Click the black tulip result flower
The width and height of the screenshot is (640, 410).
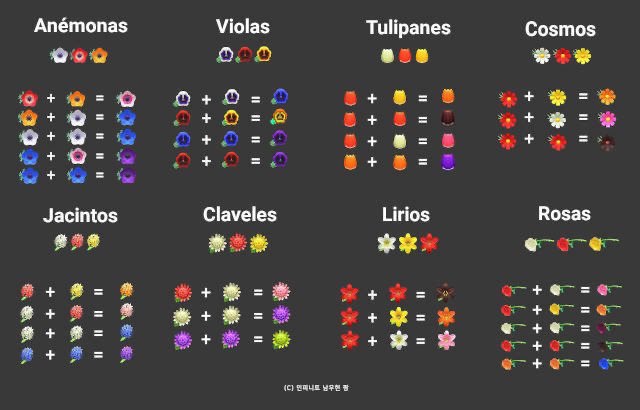point(448,119)
